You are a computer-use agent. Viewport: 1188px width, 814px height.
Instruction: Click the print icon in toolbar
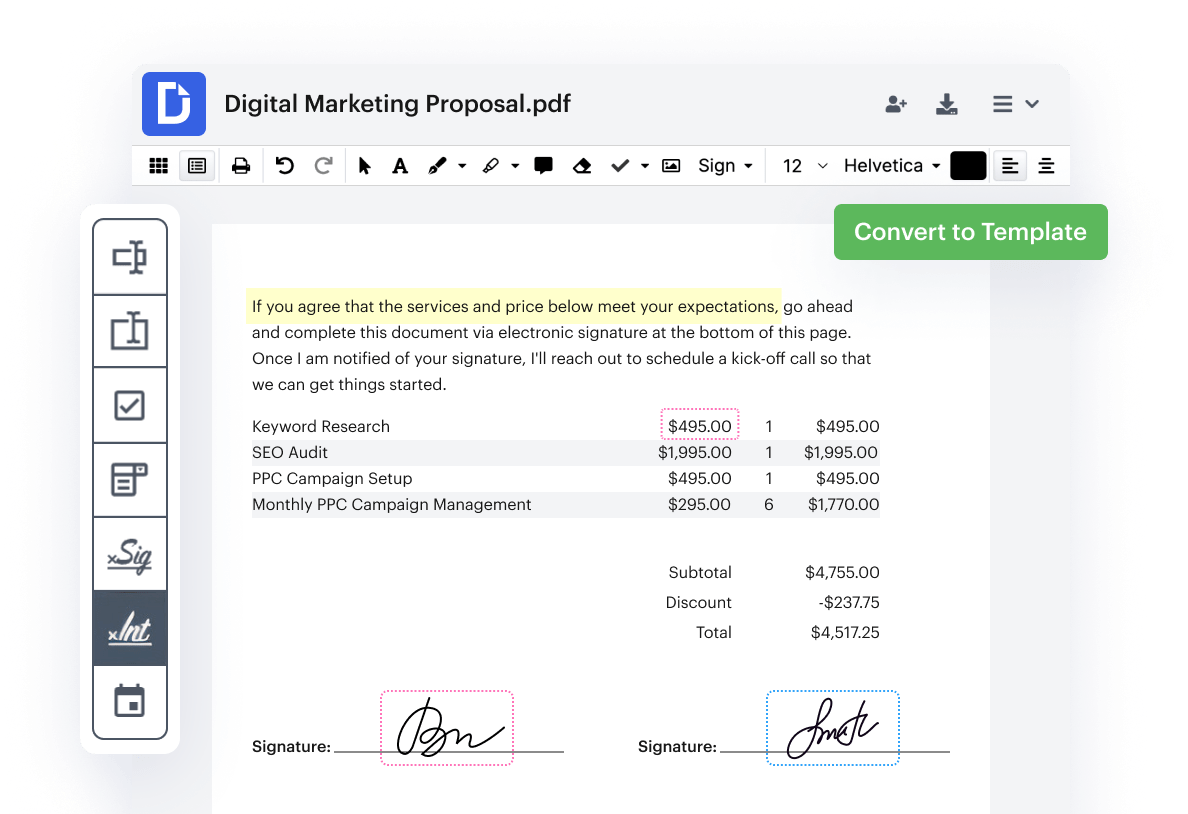(x=241, y=166)
